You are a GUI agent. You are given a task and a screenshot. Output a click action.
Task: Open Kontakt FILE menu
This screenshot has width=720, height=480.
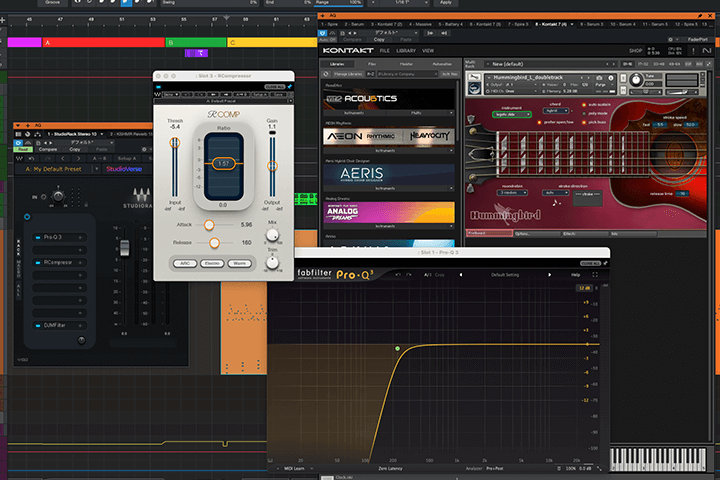coord(384,51)
